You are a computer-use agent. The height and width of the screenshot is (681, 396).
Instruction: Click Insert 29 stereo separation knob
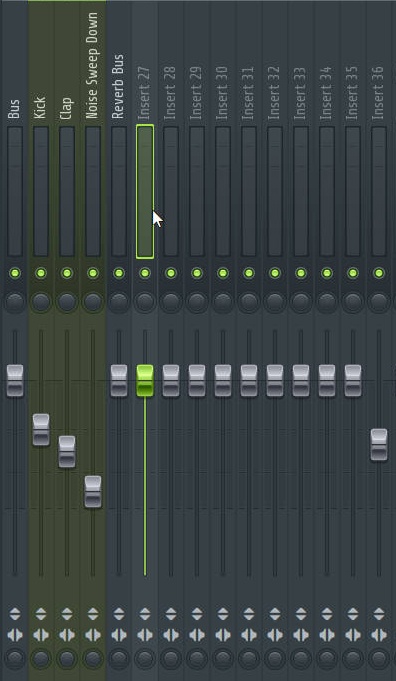197,659
